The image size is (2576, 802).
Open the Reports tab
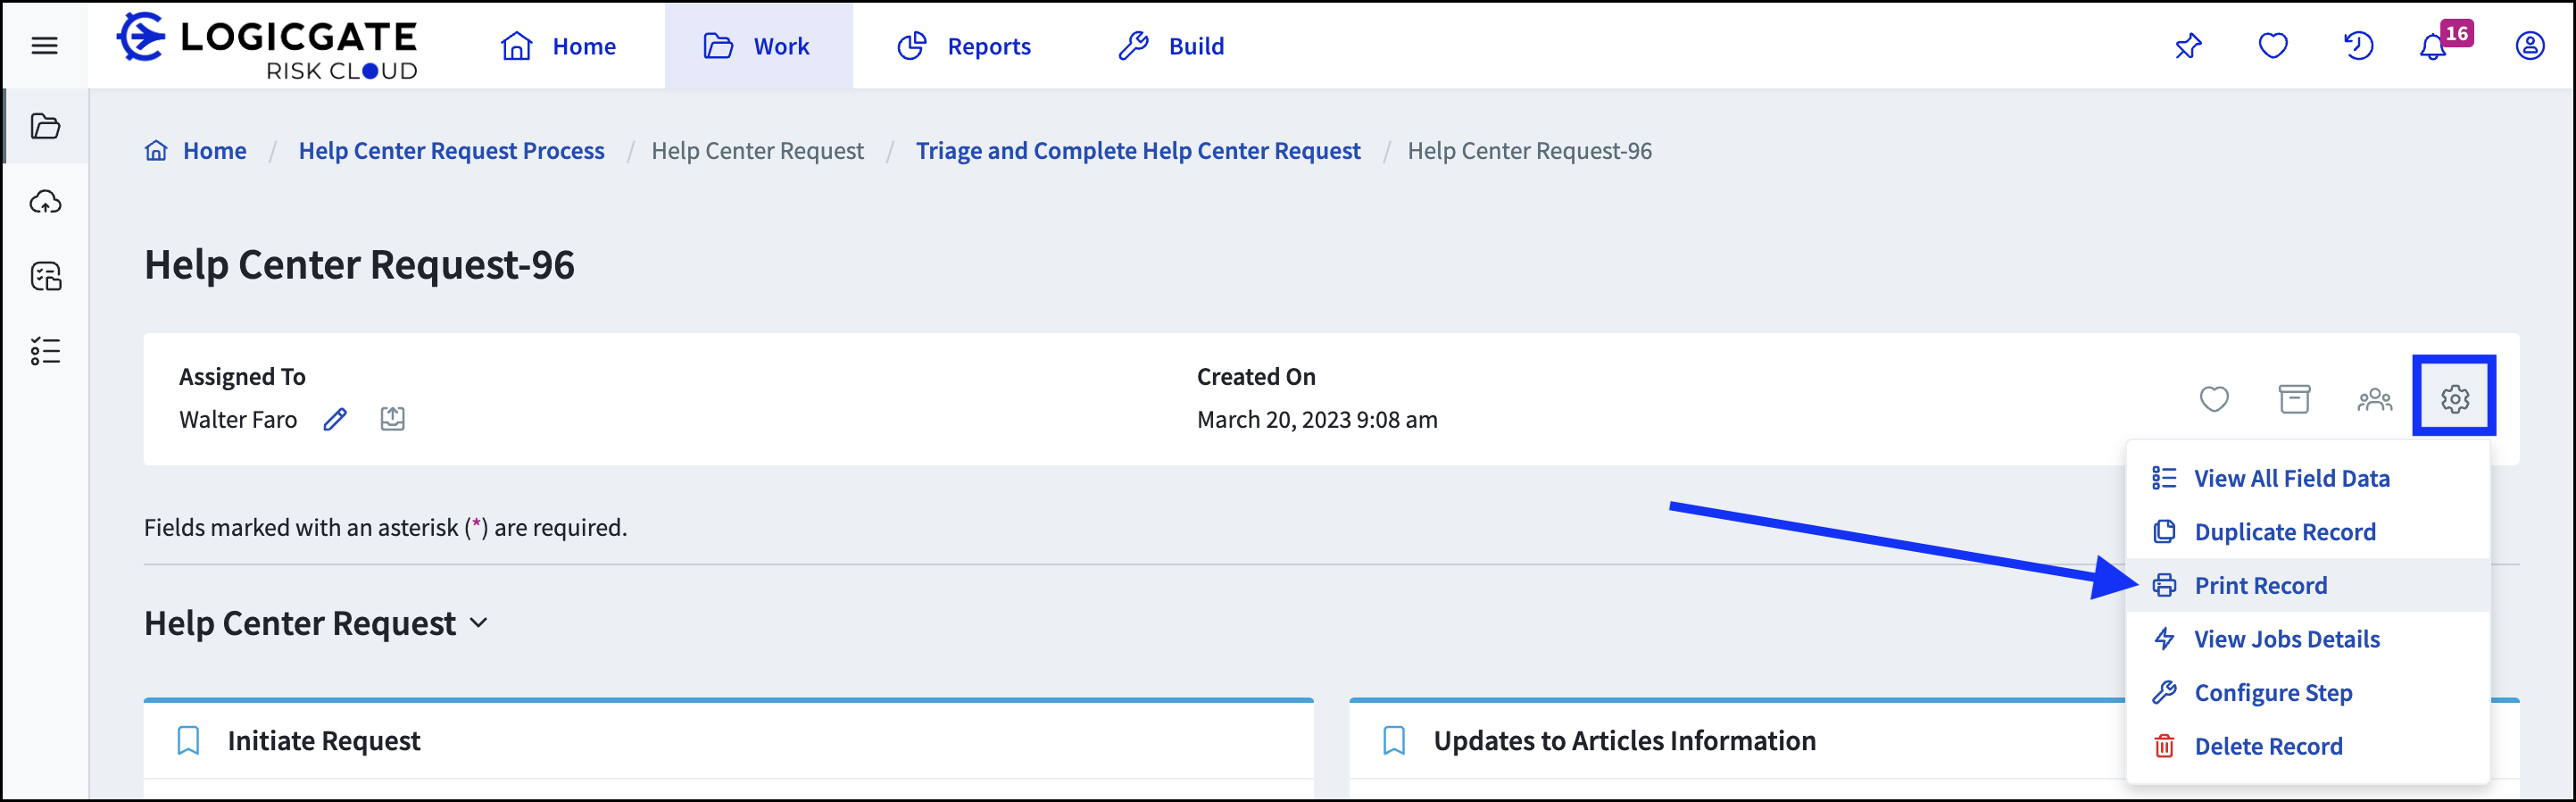(x=964, y=46)
